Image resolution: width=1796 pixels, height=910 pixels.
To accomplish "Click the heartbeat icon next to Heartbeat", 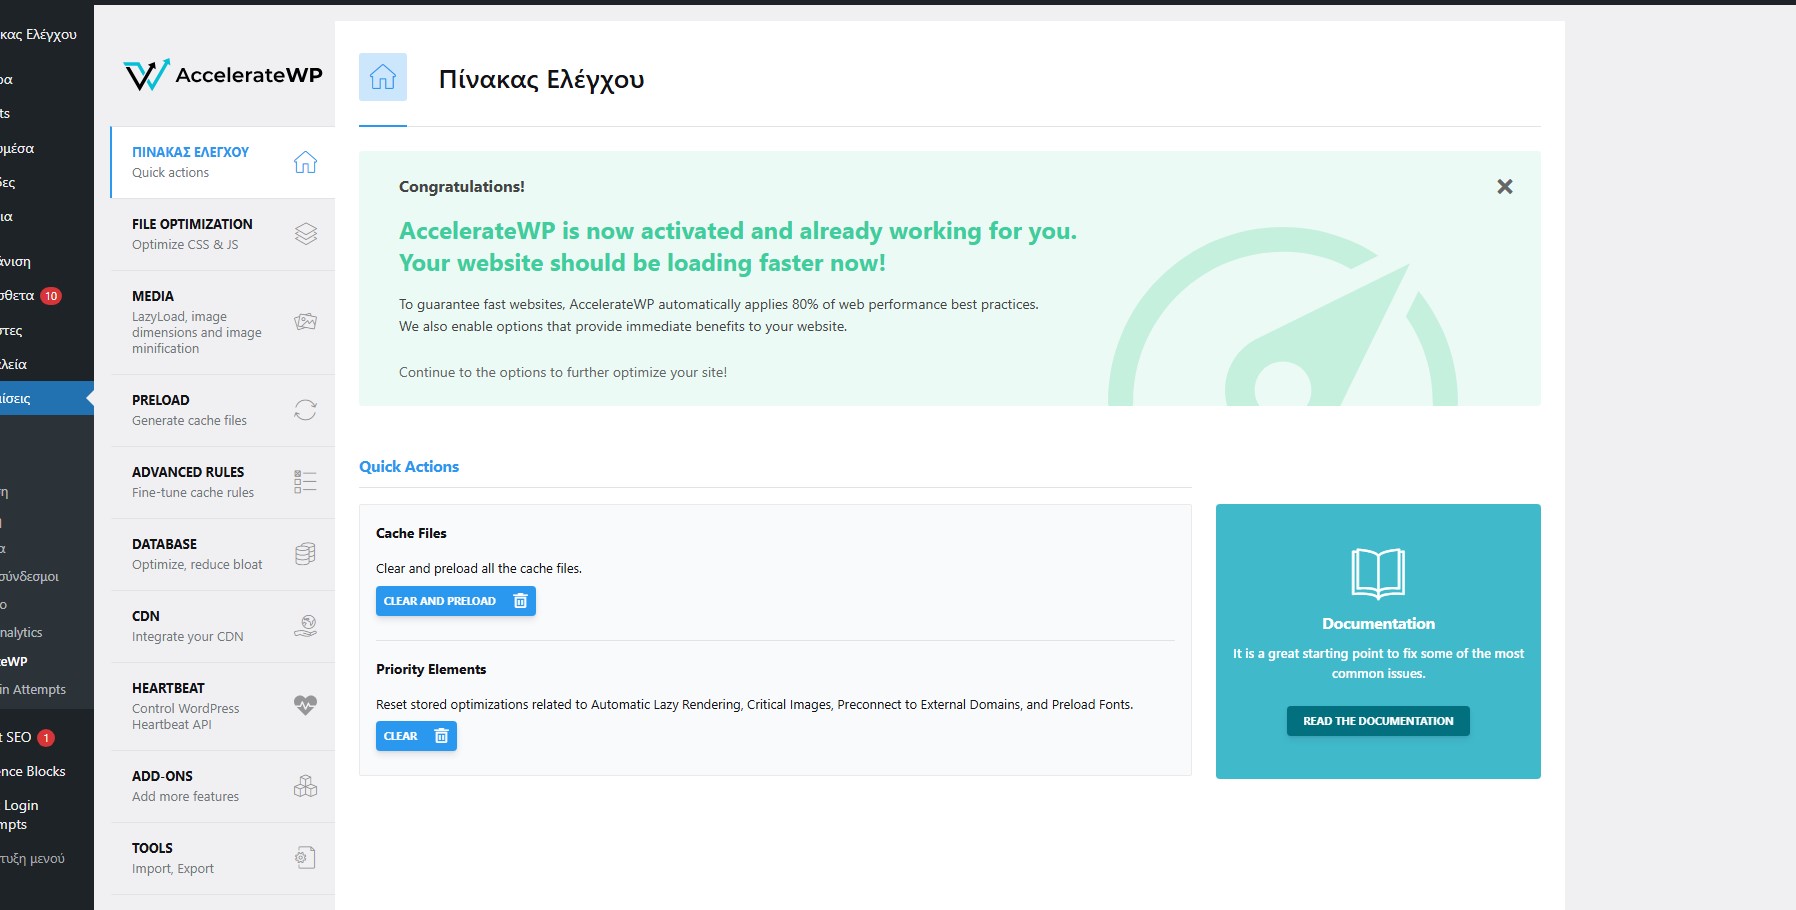I will pos(305,705).
